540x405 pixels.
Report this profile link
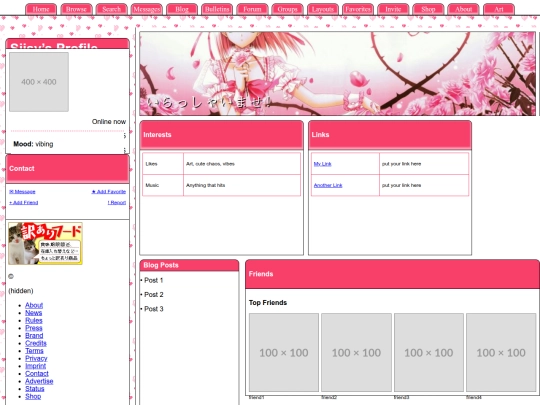117,202
